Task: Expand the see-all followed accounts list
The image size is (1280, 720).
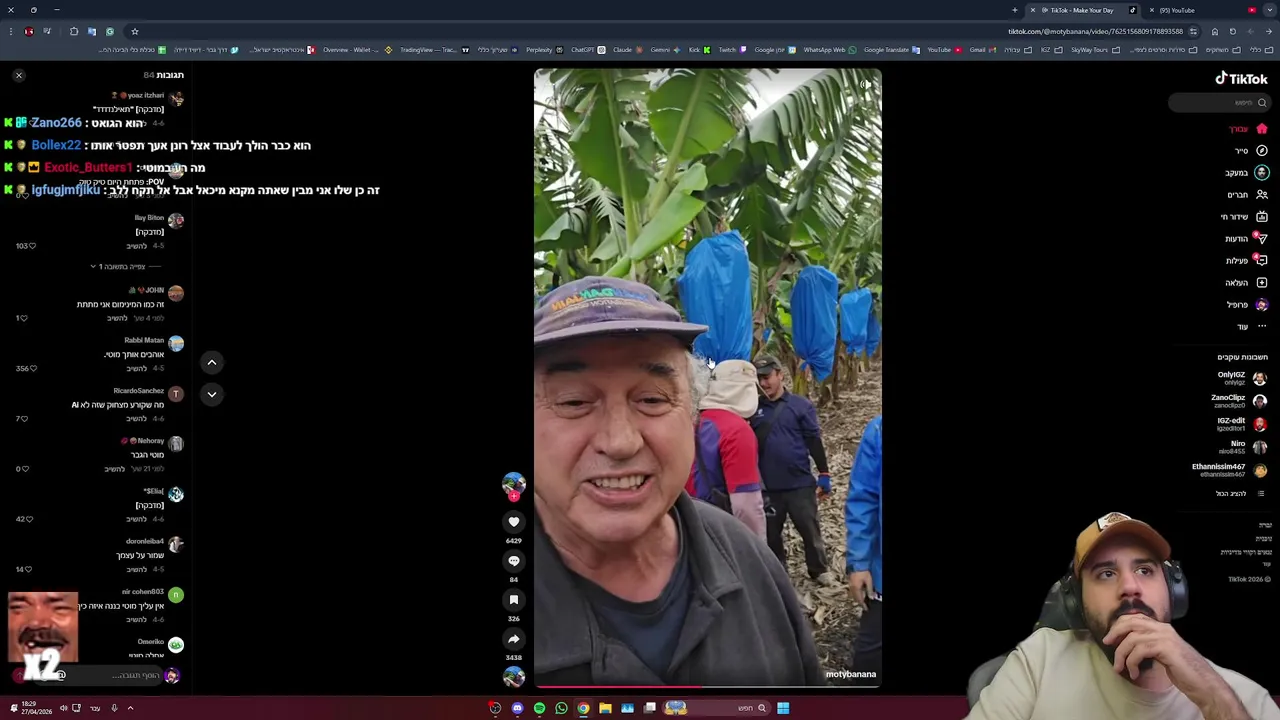Action: pos(1241,494)
